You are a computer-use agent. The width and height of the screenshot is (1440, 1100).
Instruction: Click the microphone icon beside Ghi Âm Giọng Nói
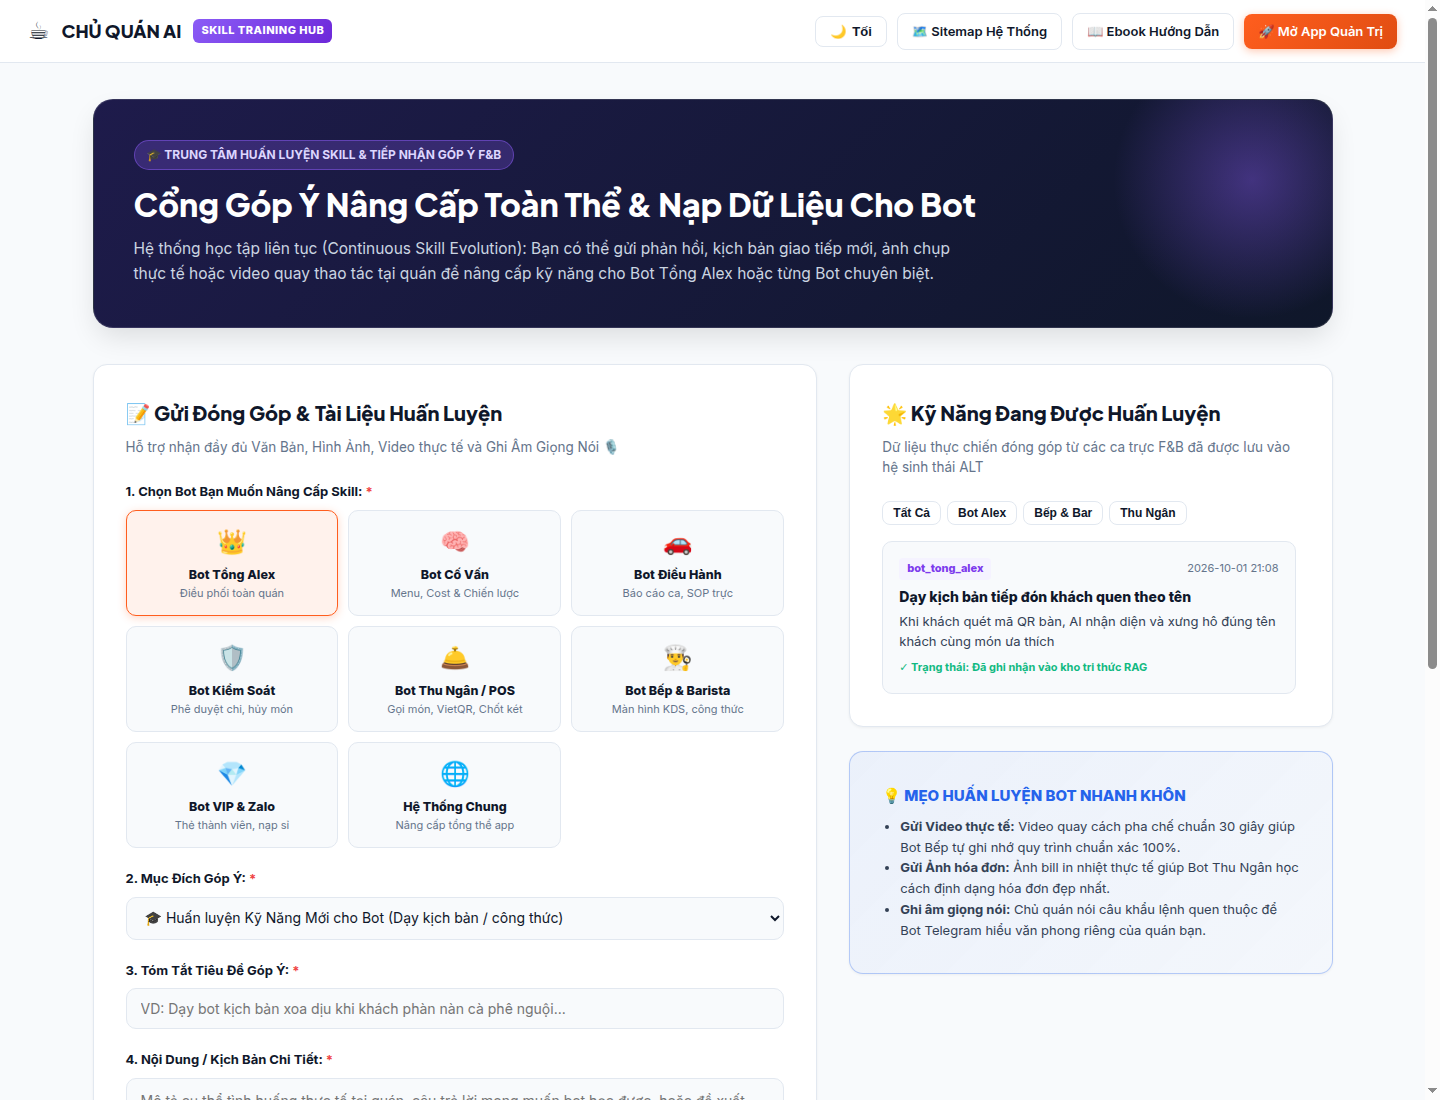point(611,447)
